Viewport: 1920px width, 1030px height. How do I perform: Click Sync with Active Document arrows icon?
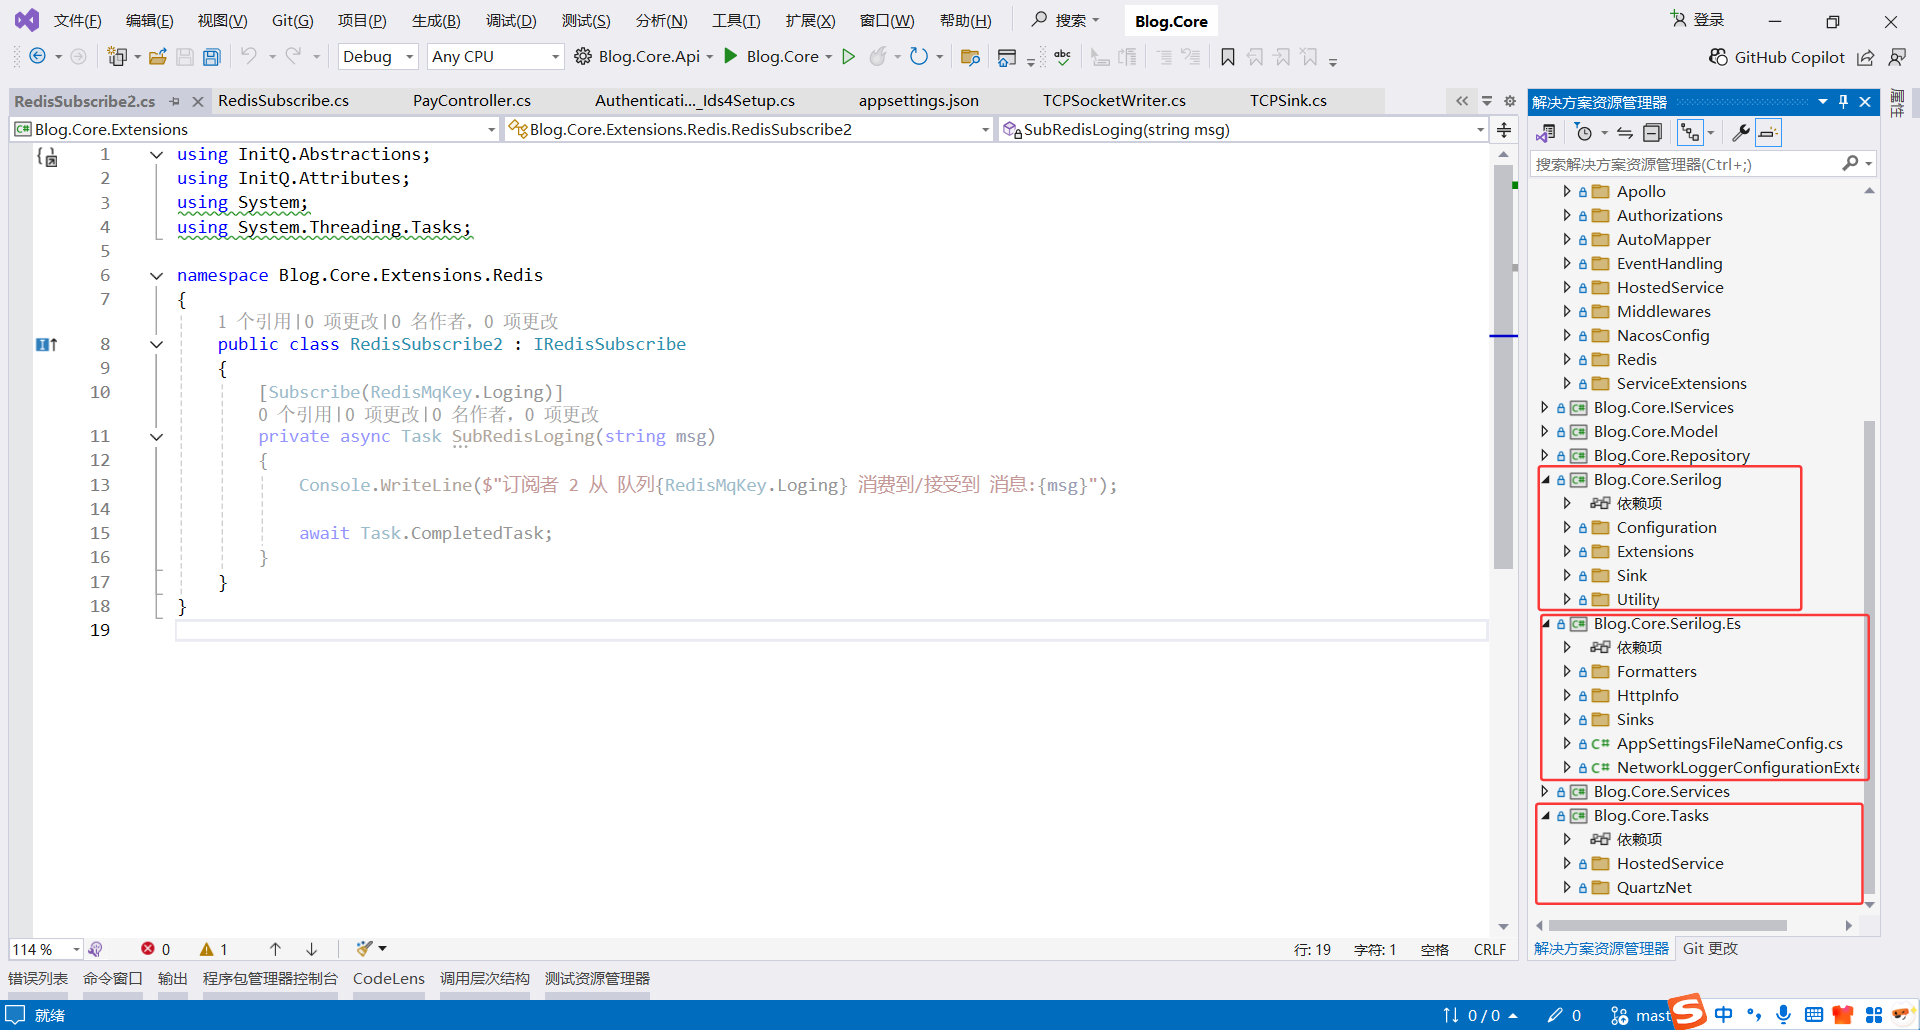tap(1625, 133)
